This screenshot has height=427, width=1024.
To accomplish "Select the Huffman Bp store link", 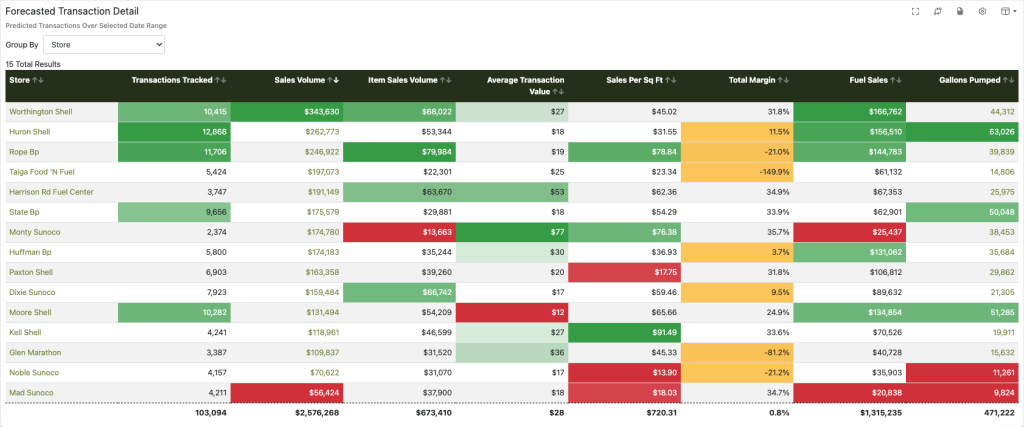I will (31, 252).
